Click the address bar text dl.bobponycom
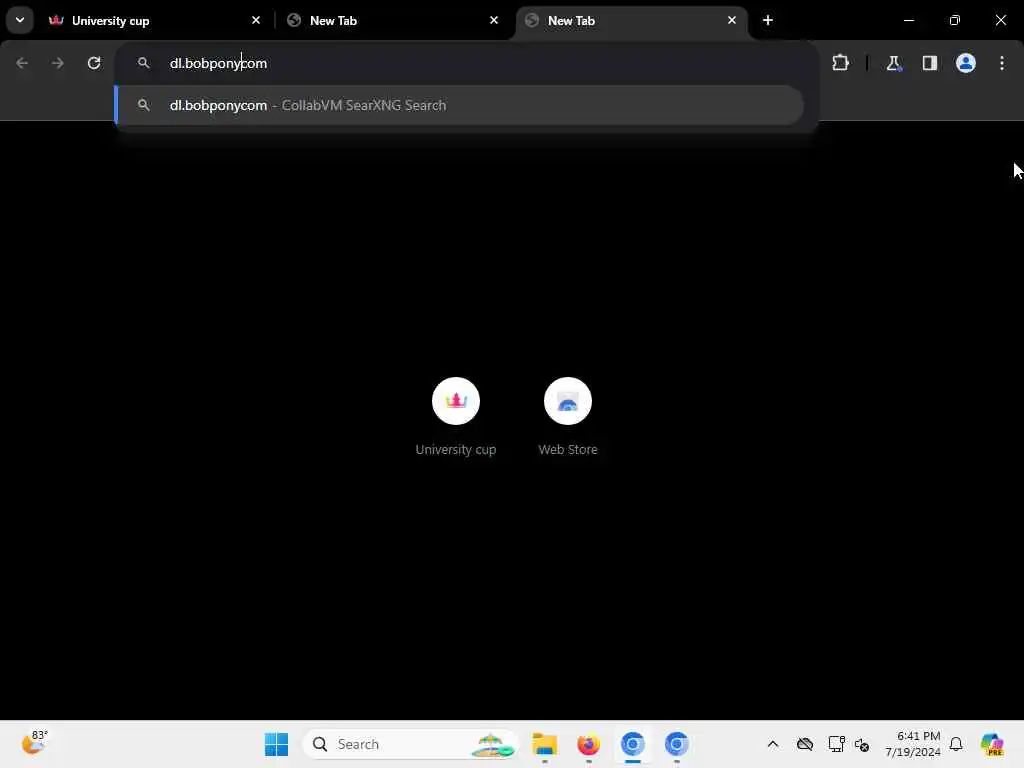The height and width of the screenshot is (768, 1024). [x=218, y=63]
